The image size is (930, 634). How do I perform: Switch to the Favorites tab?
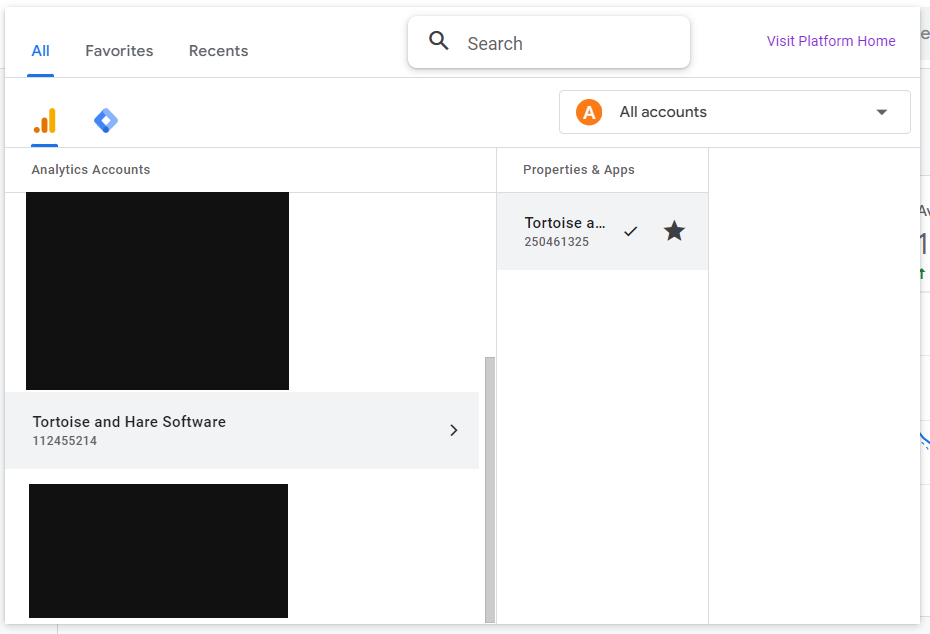point(119,51)
